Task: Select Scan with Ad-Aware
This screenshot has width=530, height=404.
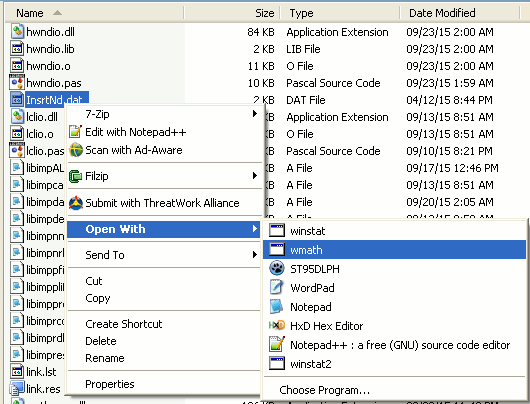Action: [165, 150]
